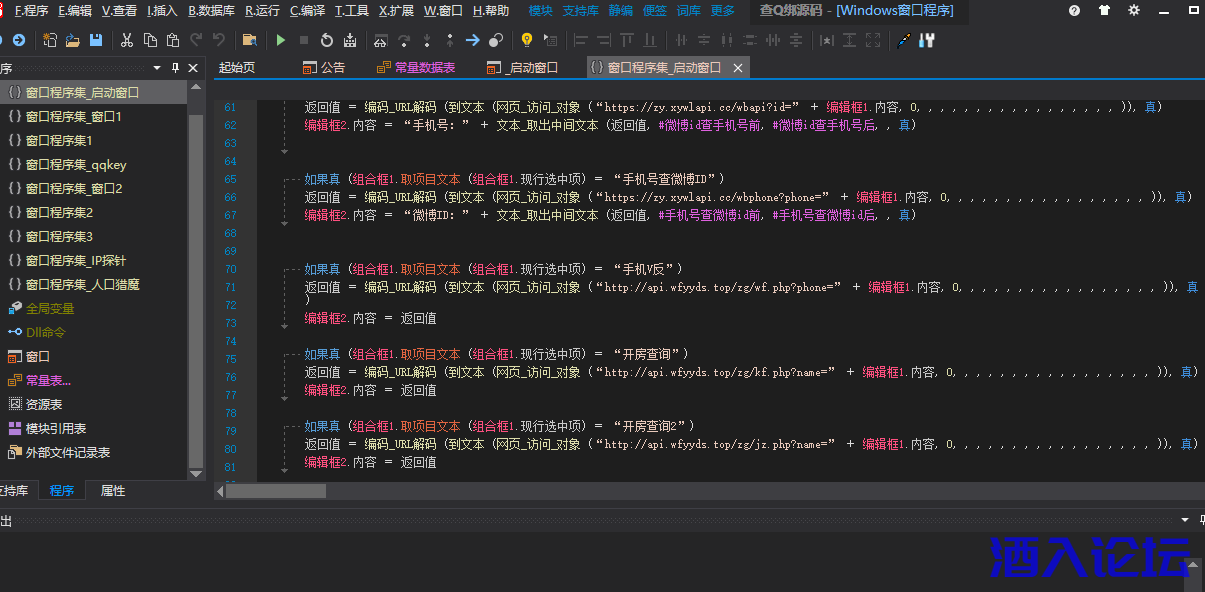Click the Copy toolbar icon

pos(151,40)
